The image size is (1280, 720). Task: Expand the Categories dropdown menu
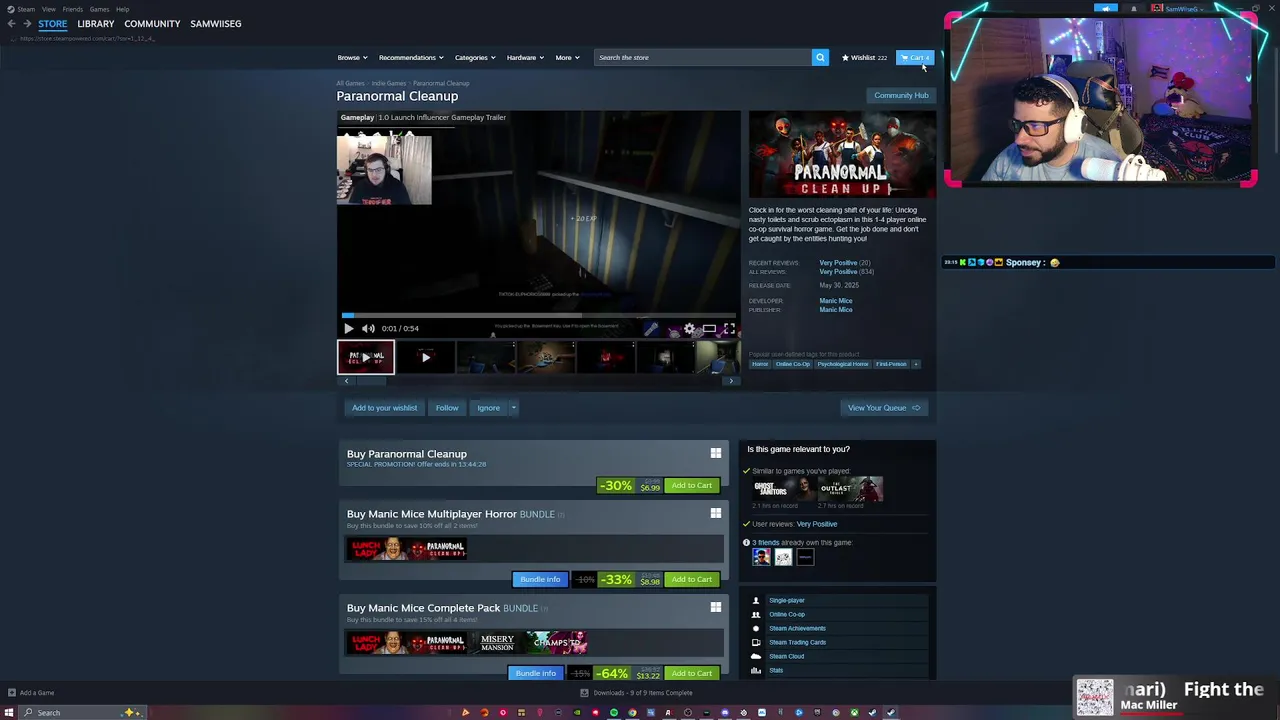(475, 57)
